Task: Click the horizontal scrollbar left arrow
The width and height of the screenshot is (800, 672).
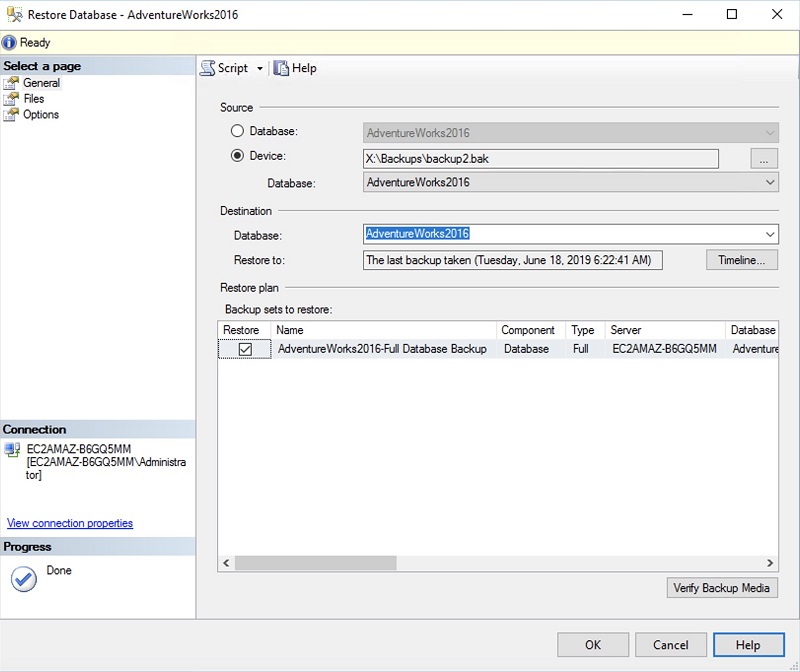Action: coord(226,563)
